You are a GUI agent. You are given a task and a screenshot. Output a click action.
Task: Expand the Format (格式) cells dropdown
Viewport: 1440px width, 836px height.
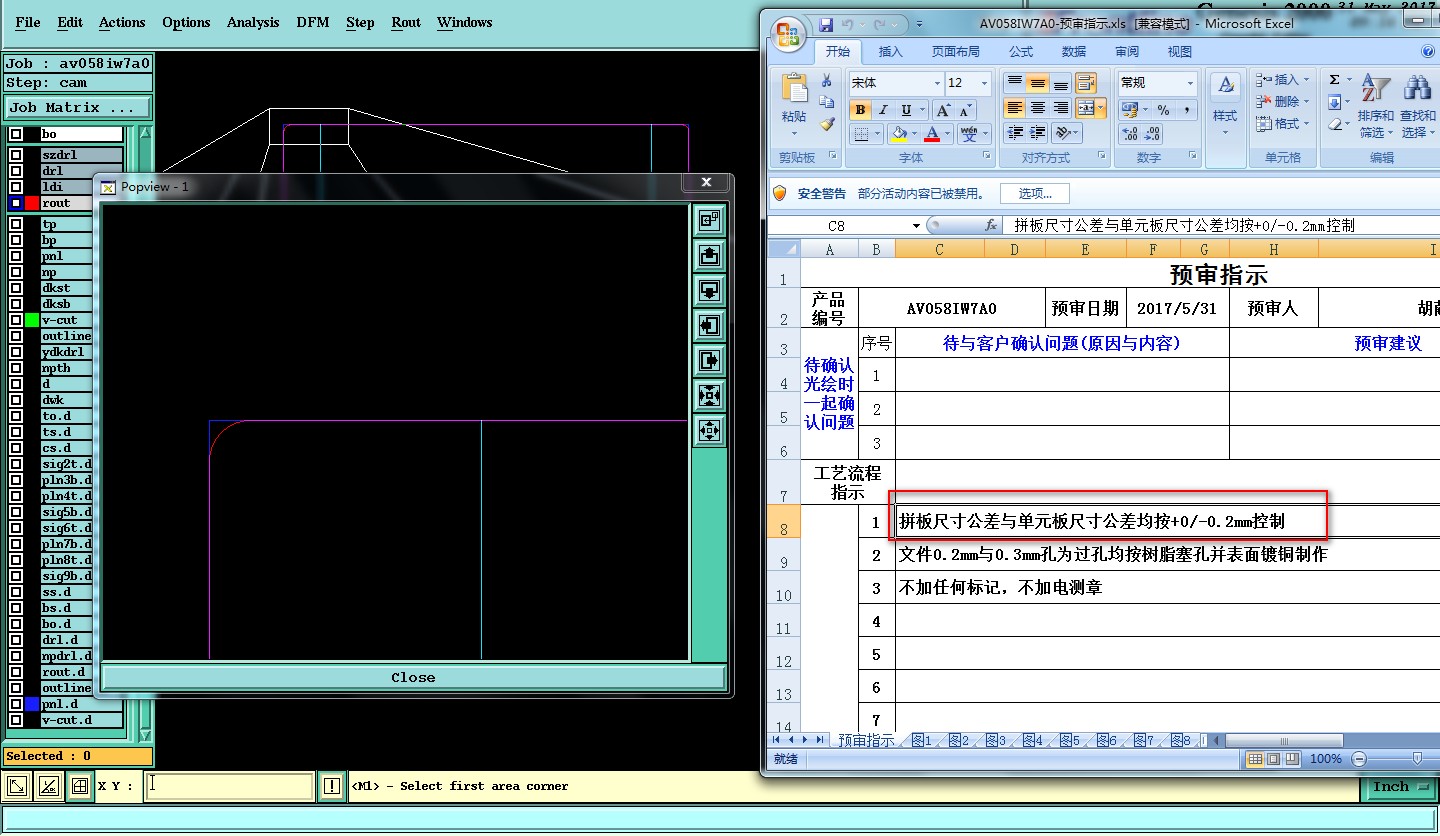pyautogui.click(x=1308, y=124)
